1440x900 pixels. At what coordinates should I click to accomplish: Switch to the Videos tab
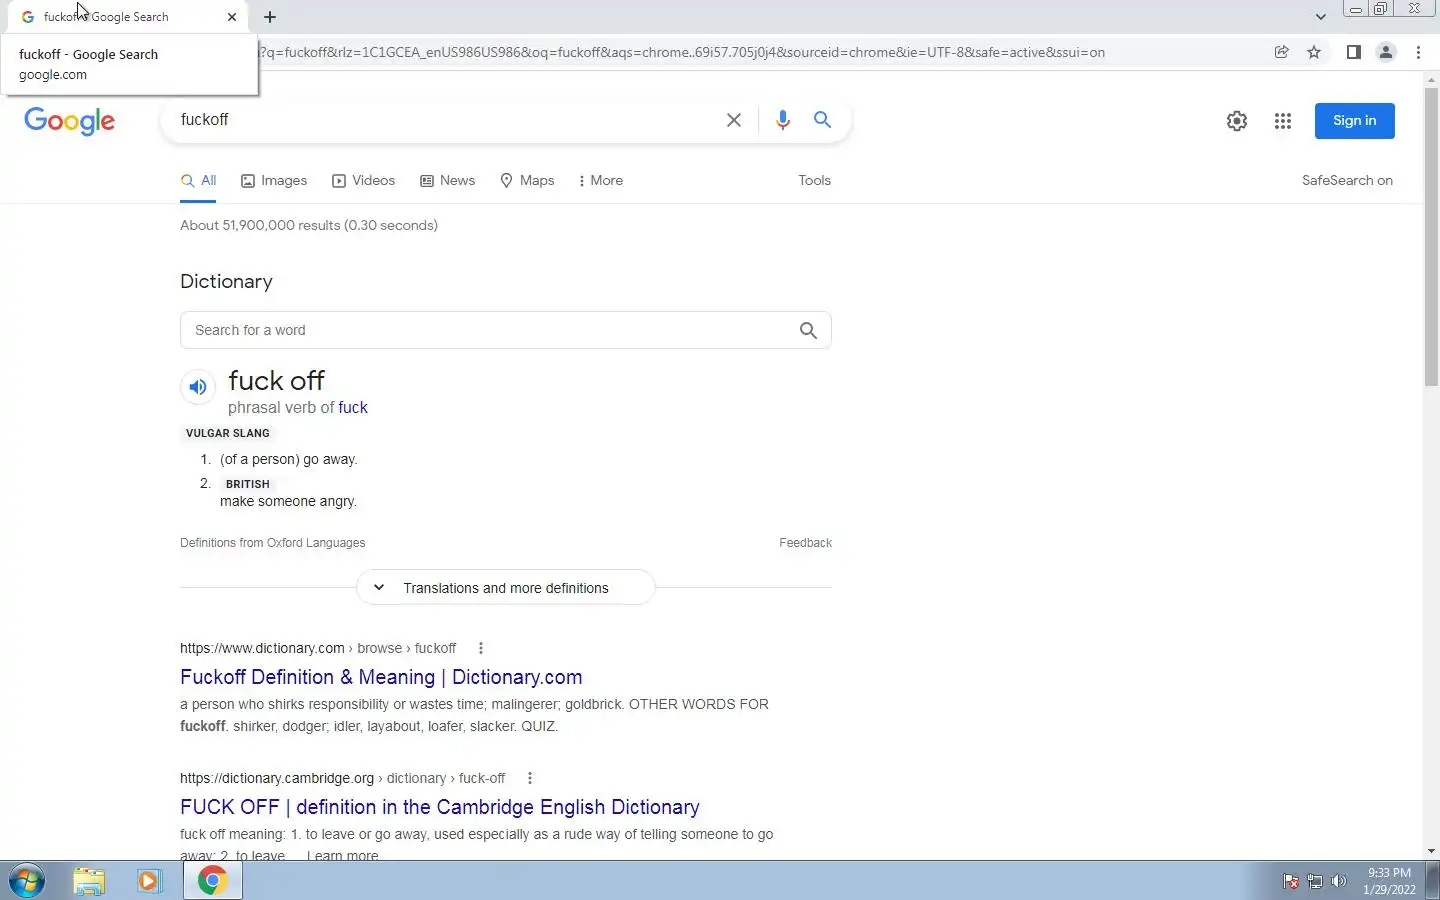(364, 181)
